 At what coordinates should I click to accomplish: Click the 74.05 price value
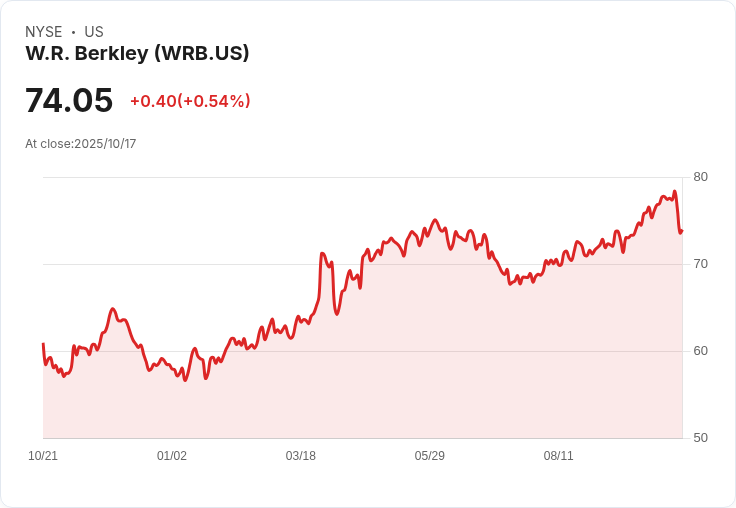point(69,100)
